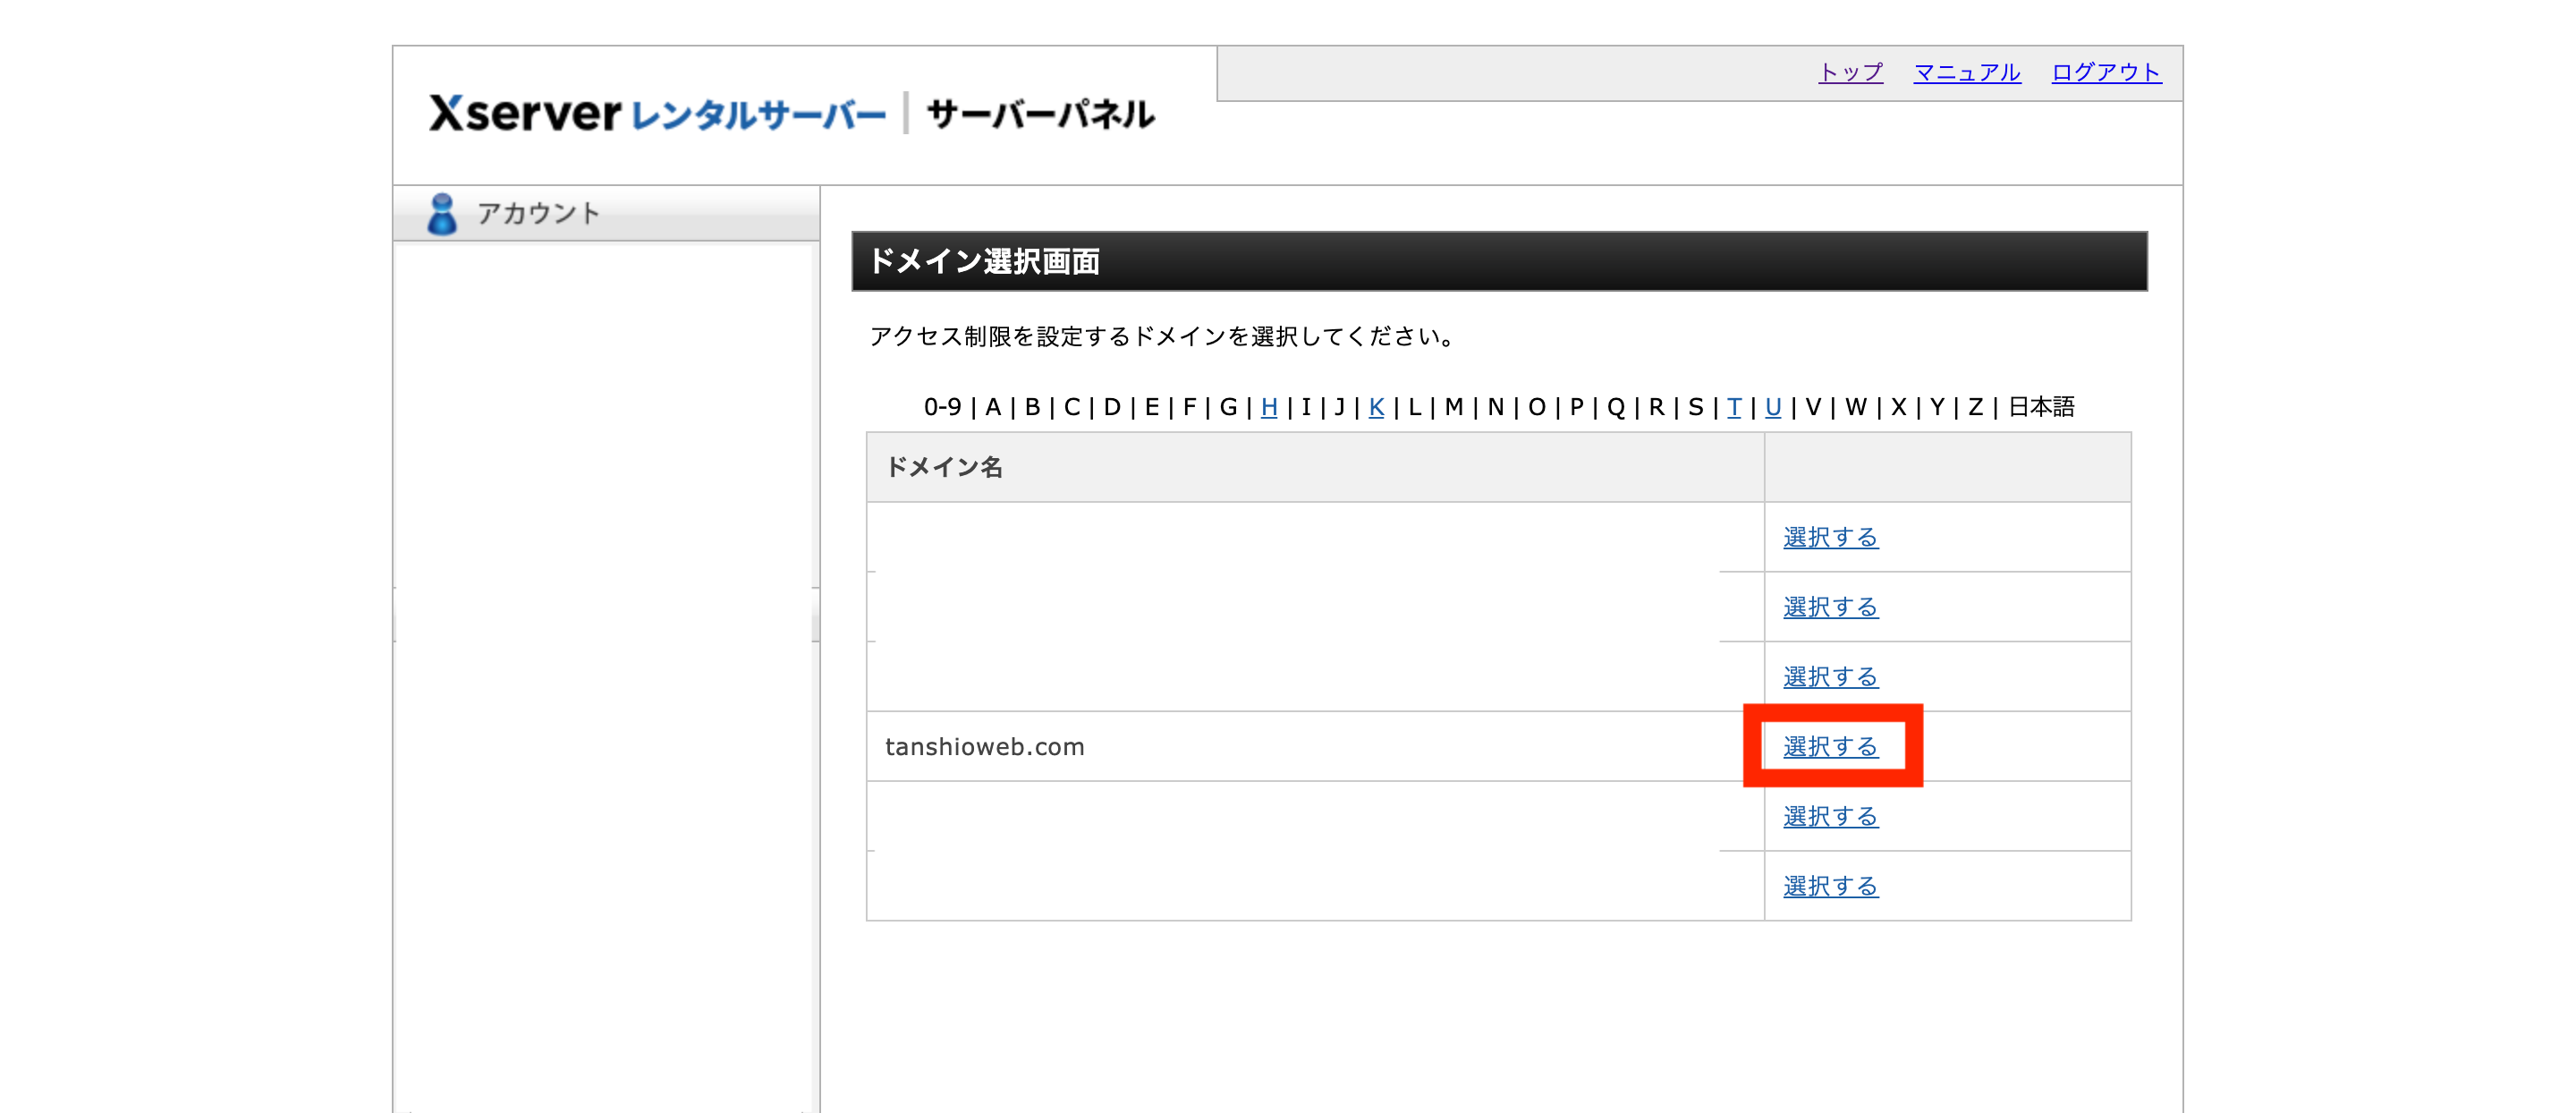The image size is (2576, 1113).
Task: Open the トップ link in header
Action: pos(1850,73)
